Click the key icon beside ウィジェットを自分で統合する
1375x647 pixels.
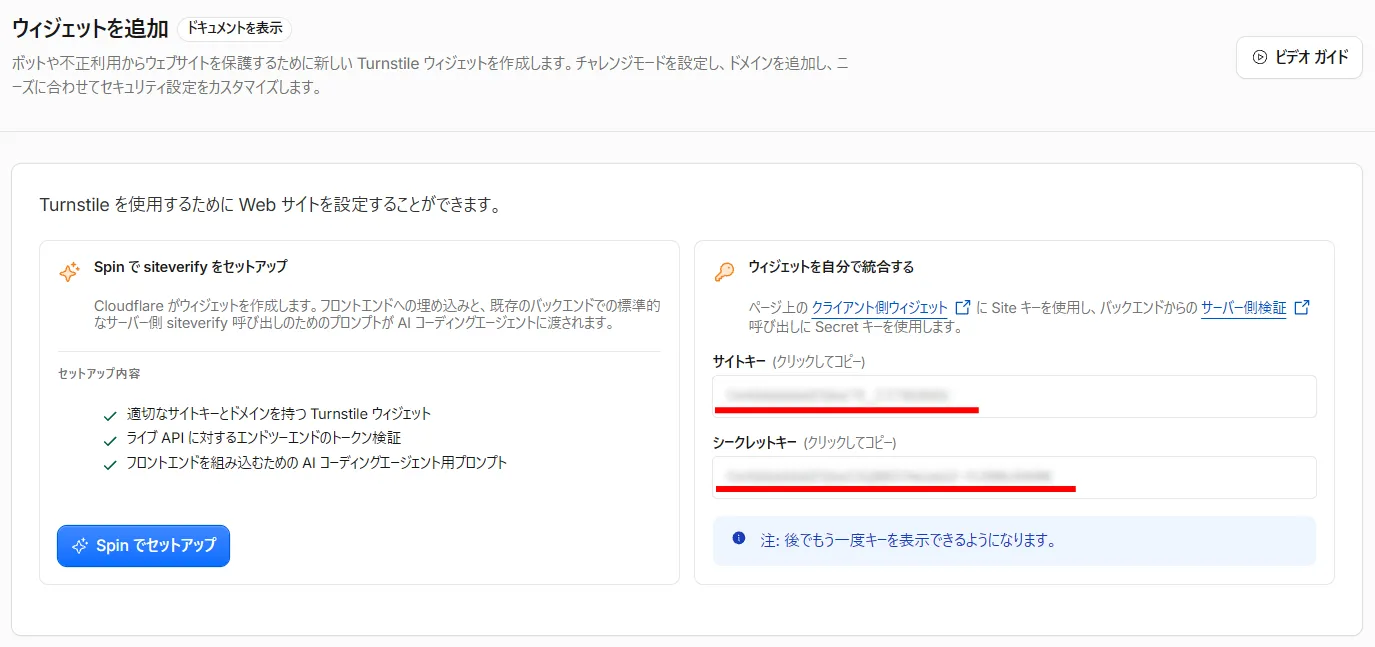(724, 271)
